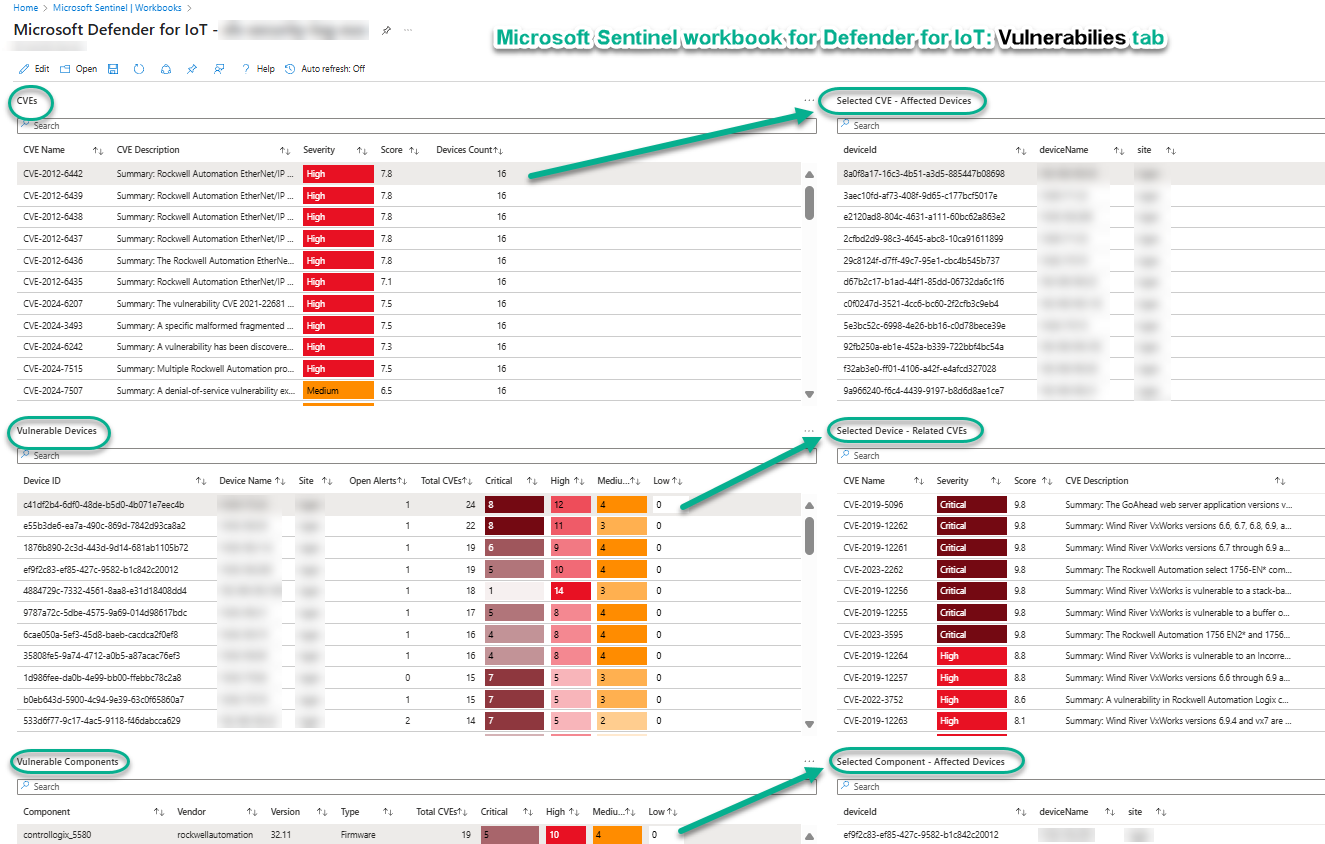Open the Help question mark item
The height and width of the screenshot is (844, 1325).
tap(258, 69)
